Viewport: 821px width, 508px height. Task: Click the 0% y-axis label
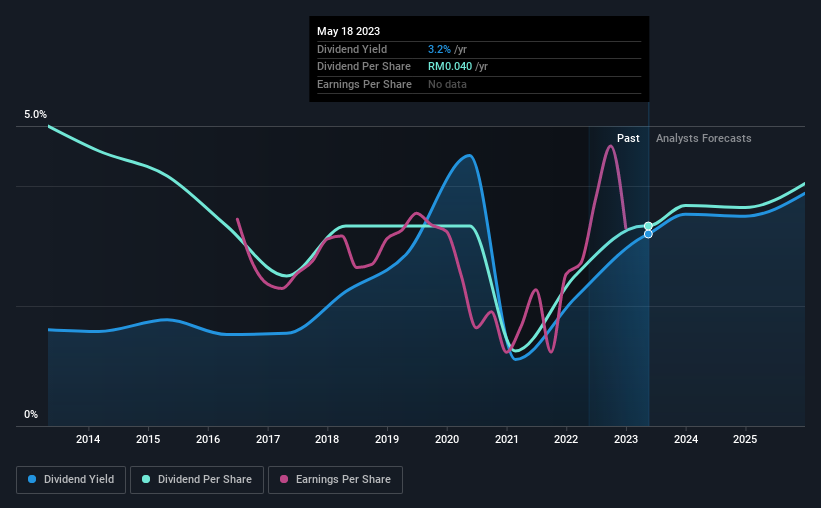point(31,415)
